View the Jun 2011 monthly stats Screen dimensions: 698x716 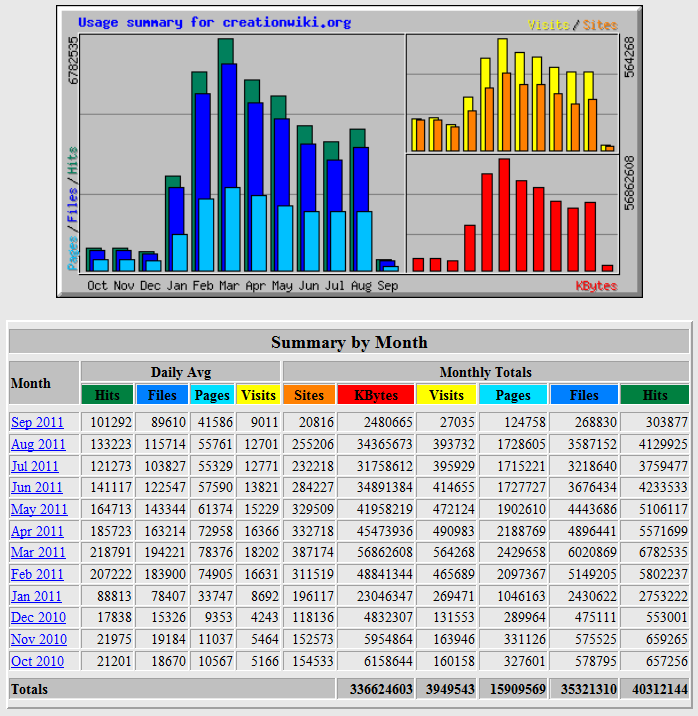click(36, 488)
